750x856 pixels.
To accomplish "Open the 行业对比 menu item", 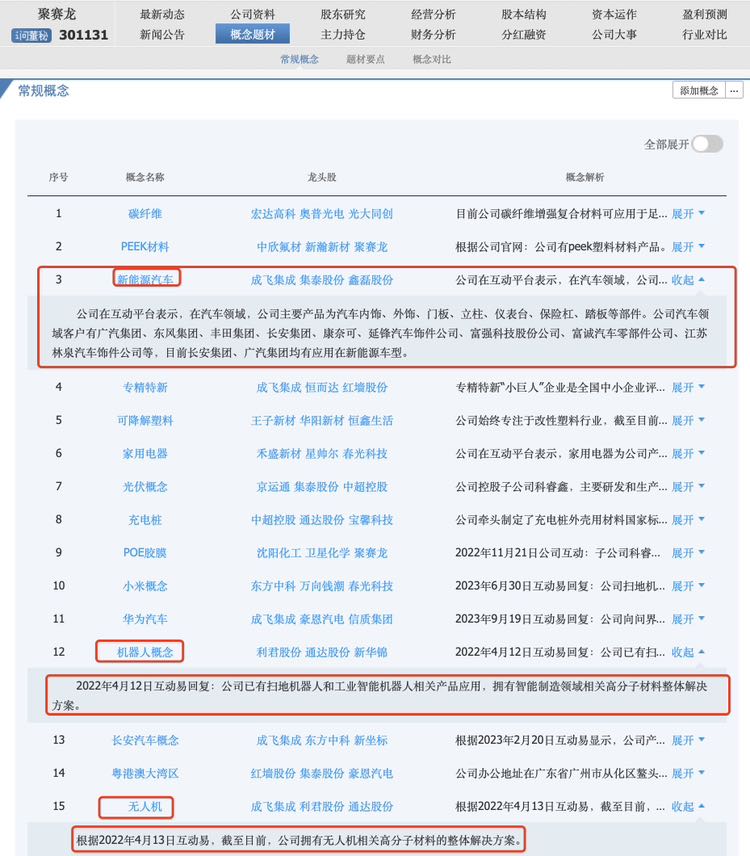I will [705, 34].
